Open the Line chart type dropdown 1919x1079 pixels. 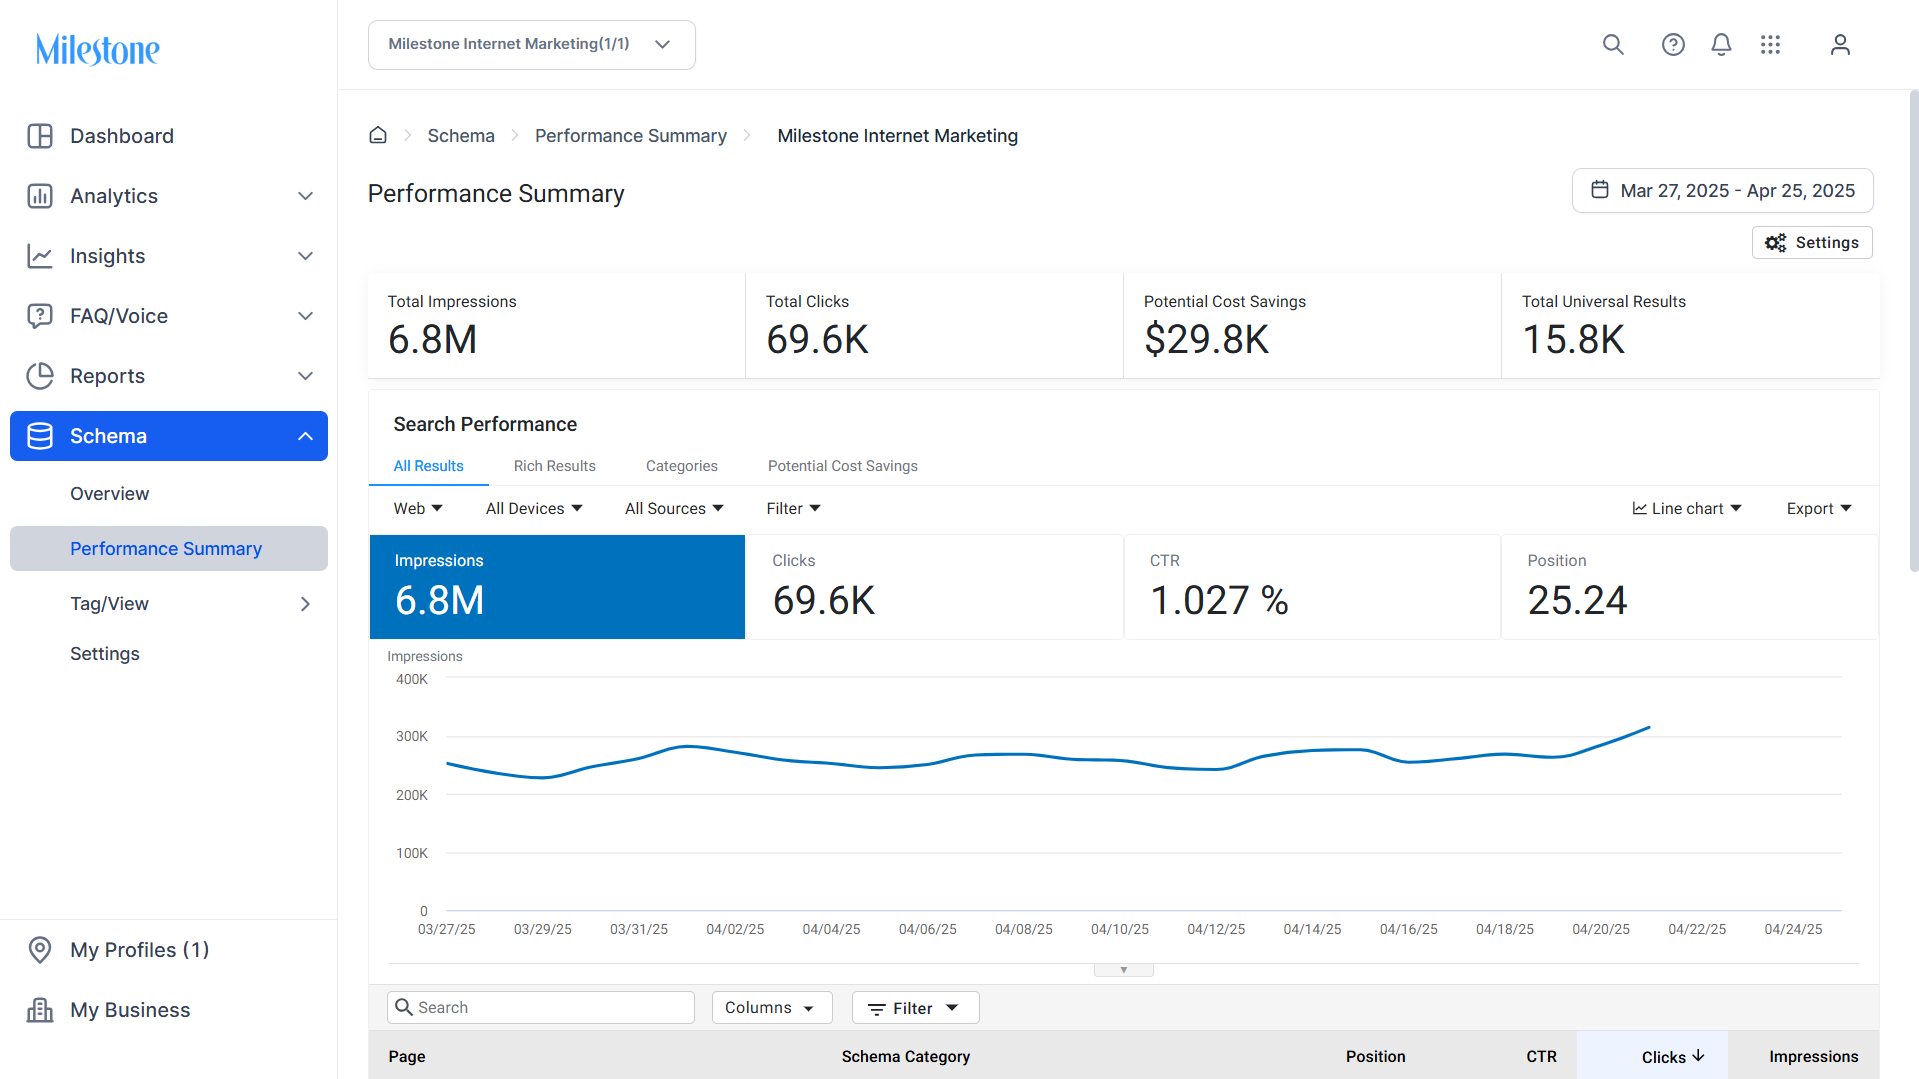[x=1687, y=509]
